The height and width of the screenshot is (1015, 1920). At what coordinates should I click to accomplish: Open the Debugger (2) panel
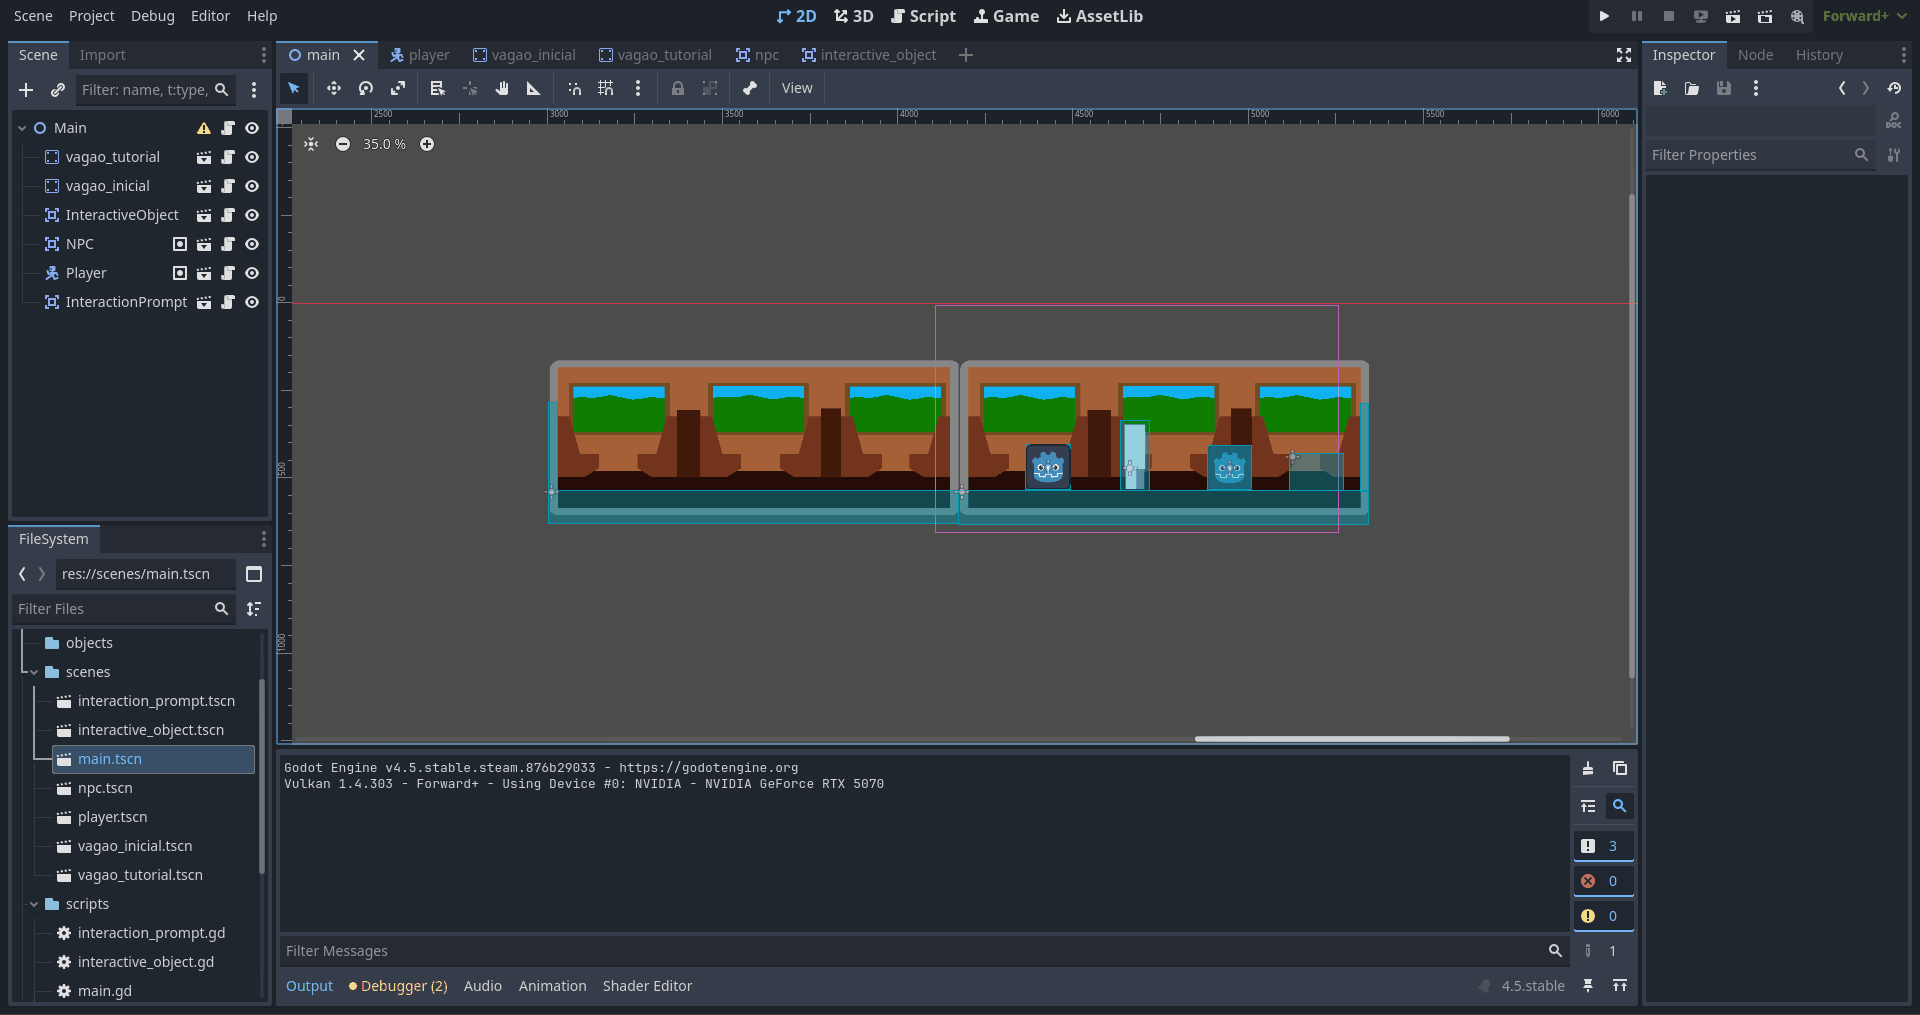click(398, 986)
